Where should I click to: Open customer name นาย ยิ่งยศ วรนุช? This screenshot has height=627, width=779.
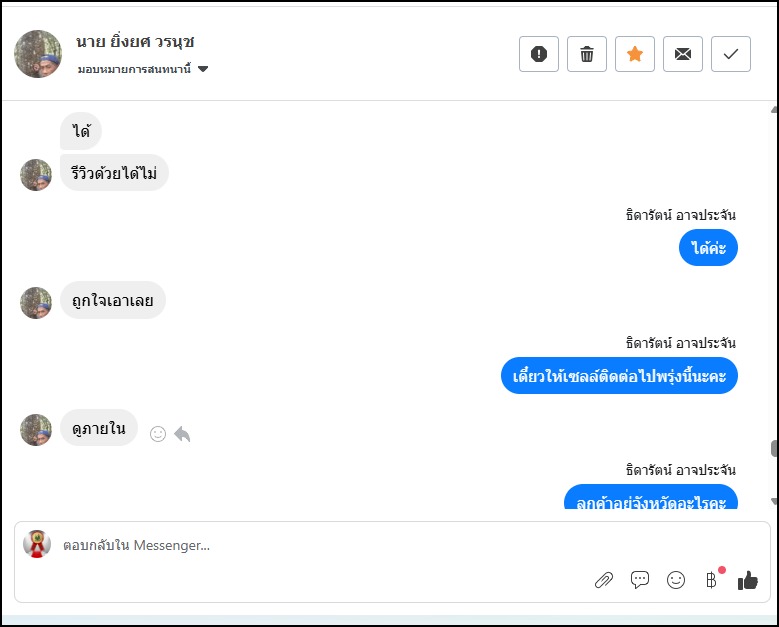pyautogui.click(x=135, y=42)
